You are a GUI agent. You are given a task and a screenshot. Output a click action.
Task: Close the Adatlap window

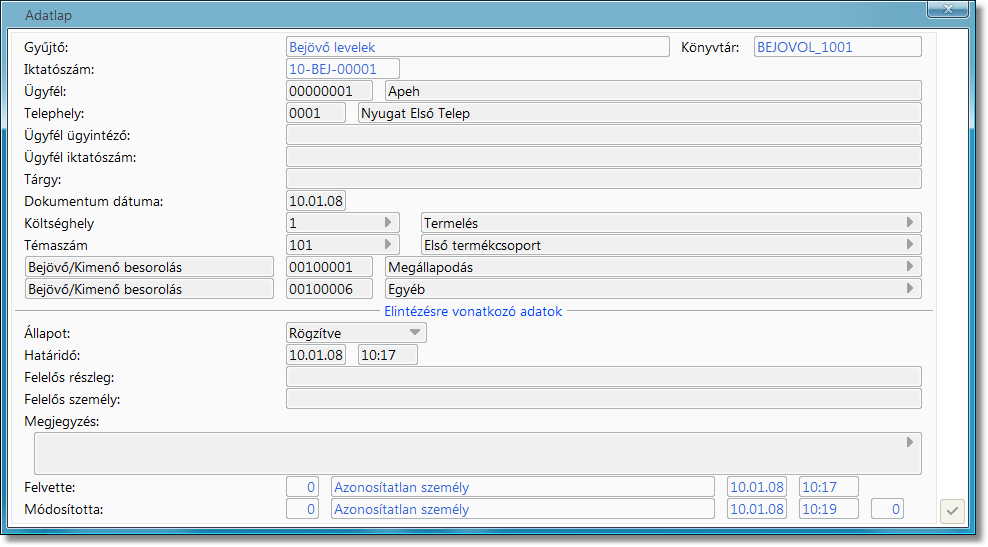[945, 10]
